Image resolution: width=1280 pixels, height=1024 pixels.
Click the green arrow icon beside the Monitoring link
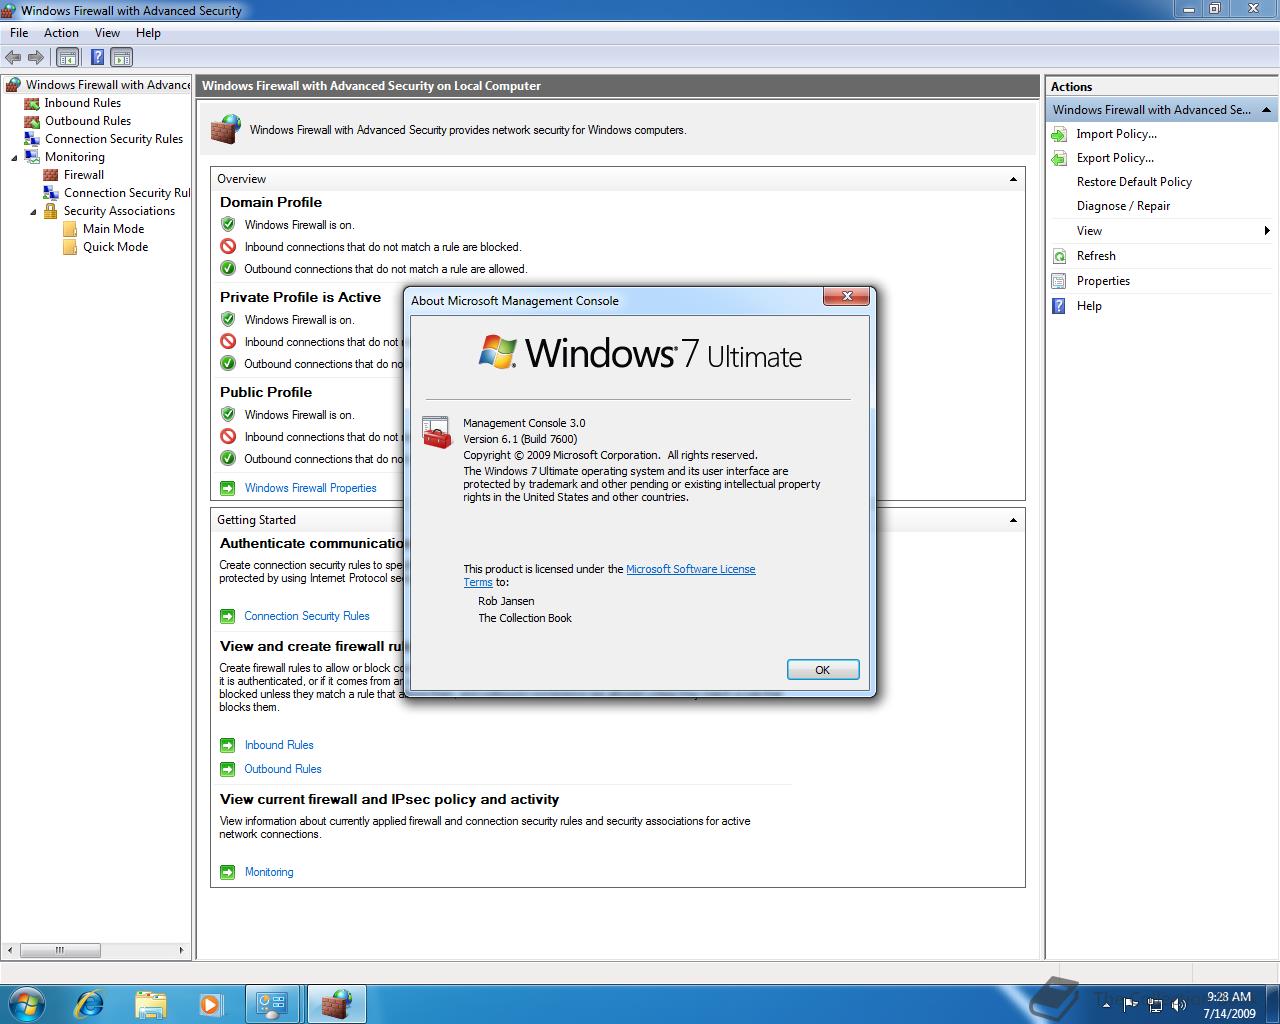(x=228, y=872)
